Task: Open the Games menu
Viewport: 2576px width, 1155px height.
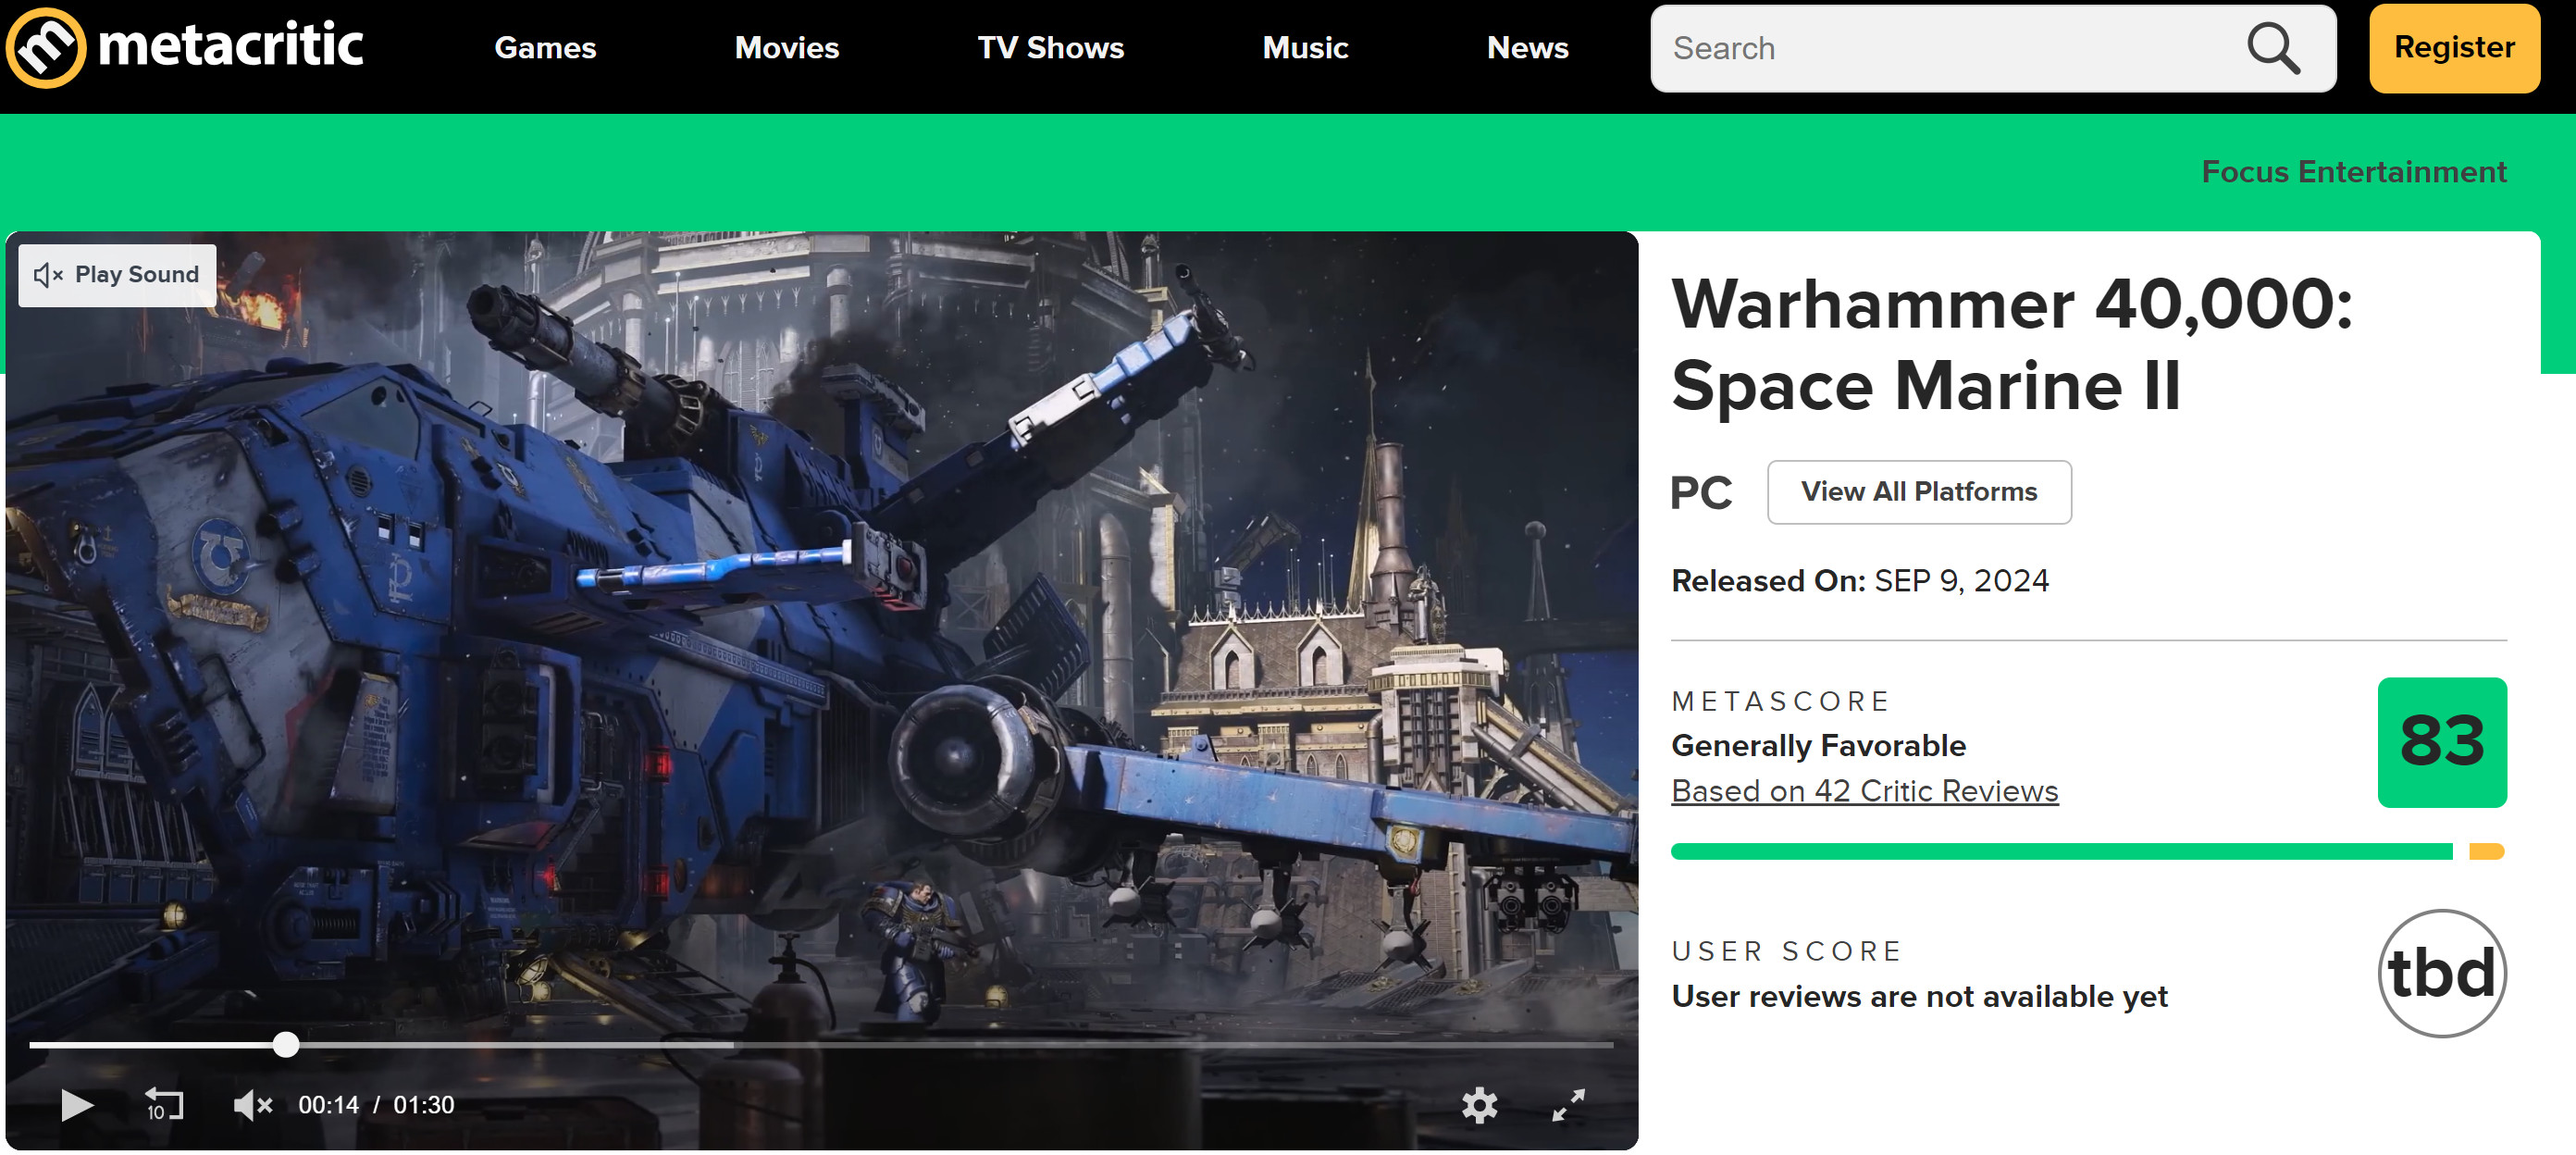Action: tap(545, 48)
